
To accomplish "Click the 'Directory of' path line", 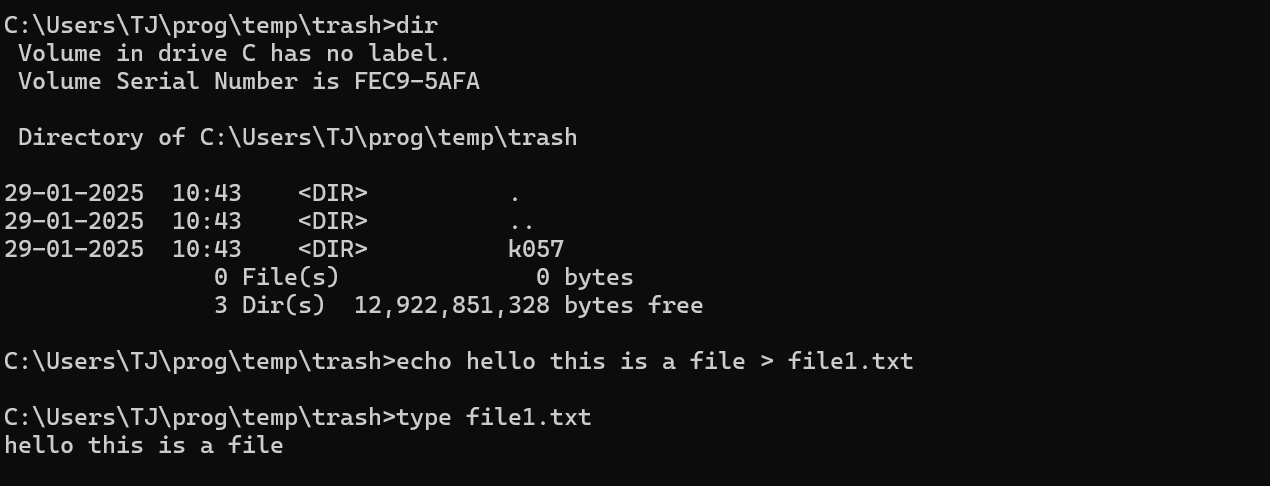I will [297, 137].
